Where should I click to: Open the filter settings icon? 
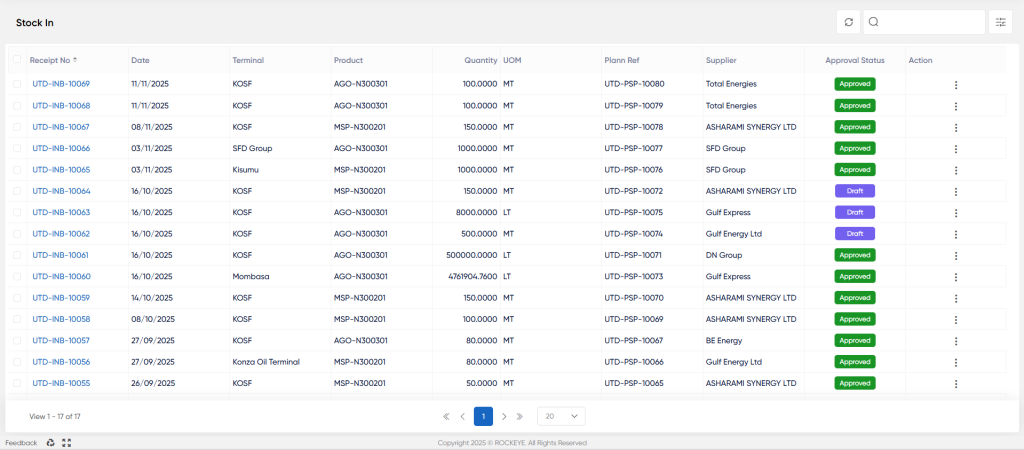click(1000, 22)
